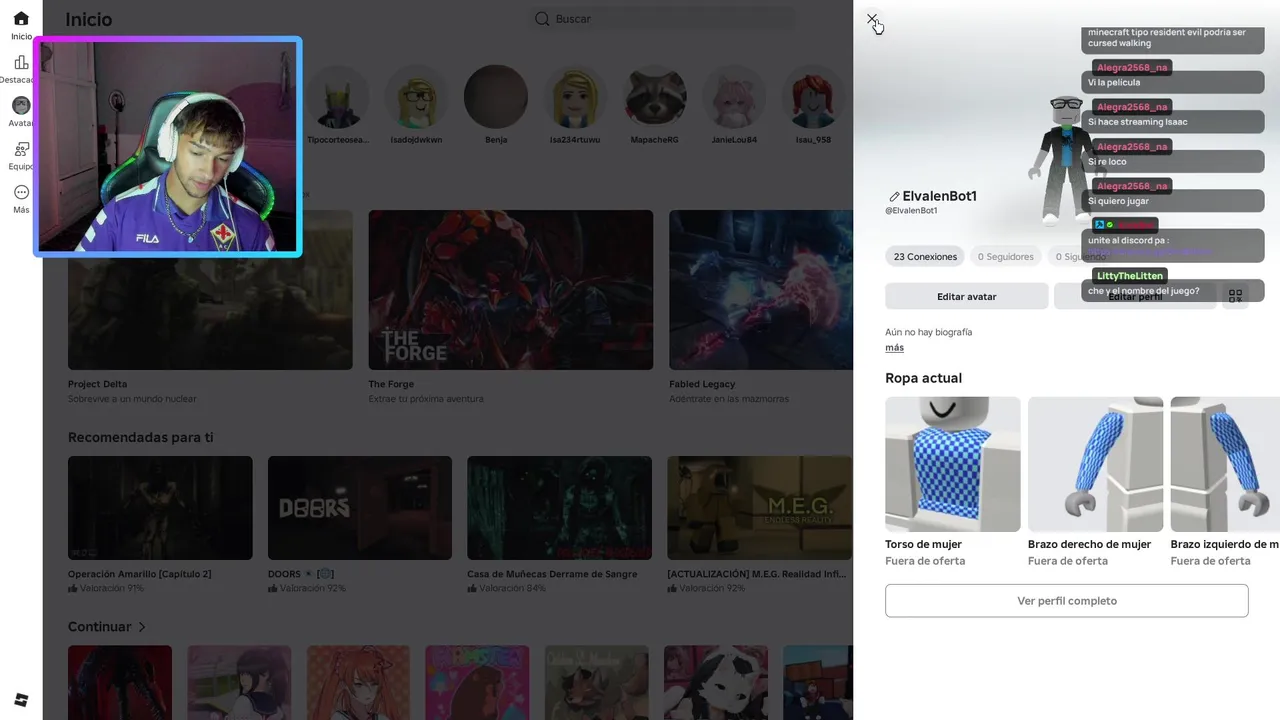Open Equipo section in sidebar
This screenshot has width=1280, height=720.
21,156
